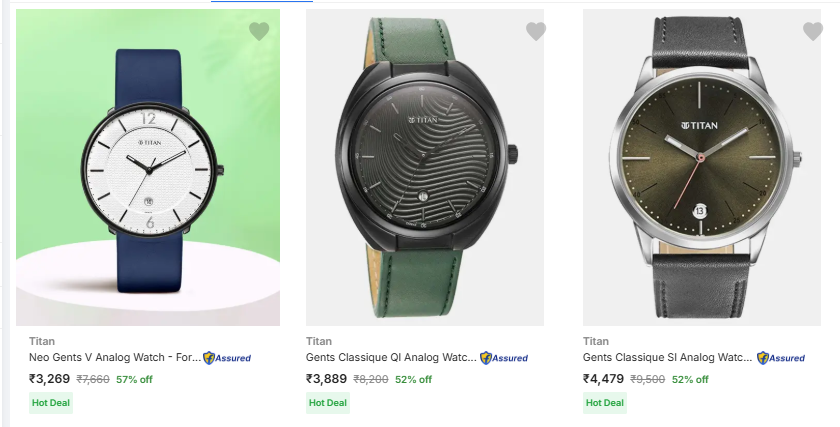Click Hot Deal tag under ₹4,479 watch
The width and height of the screenshot is (840, 427).
tap(605, 403)
